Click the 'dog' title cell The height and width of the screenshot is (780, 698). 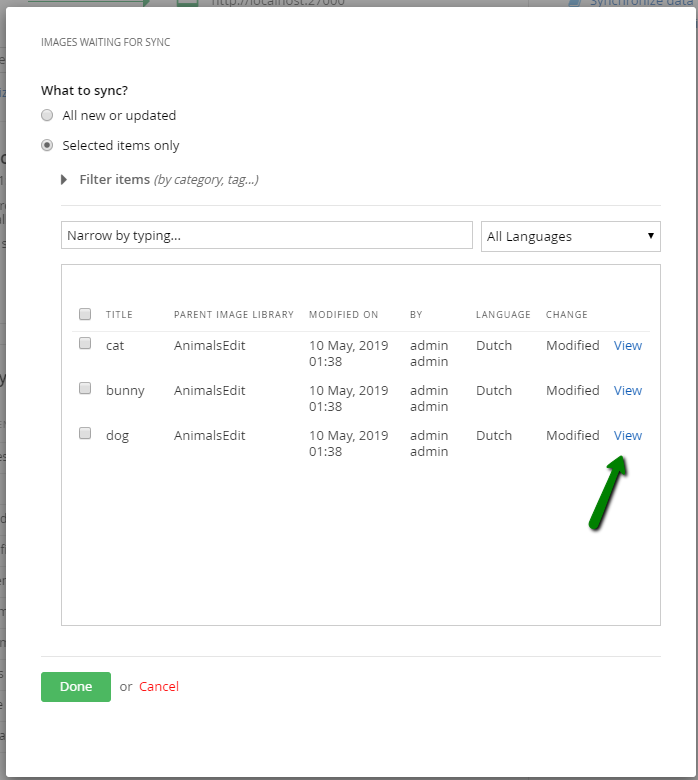[x=117, y=436]
